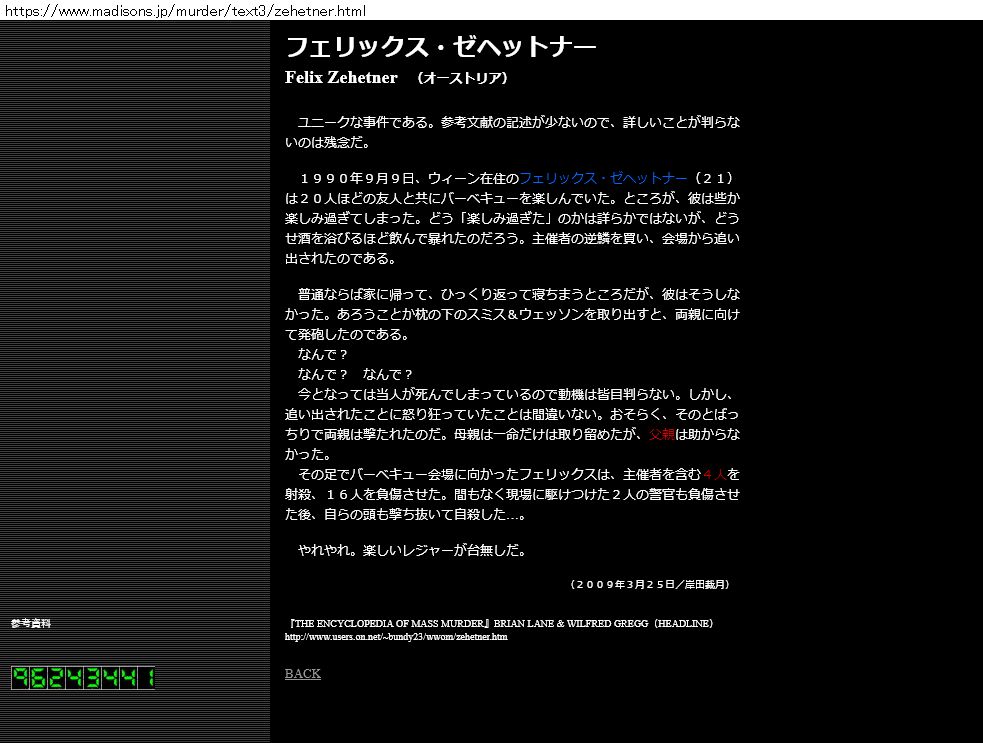
Task: Click the red 4人 highlighted text
Action: pos(714,474)
